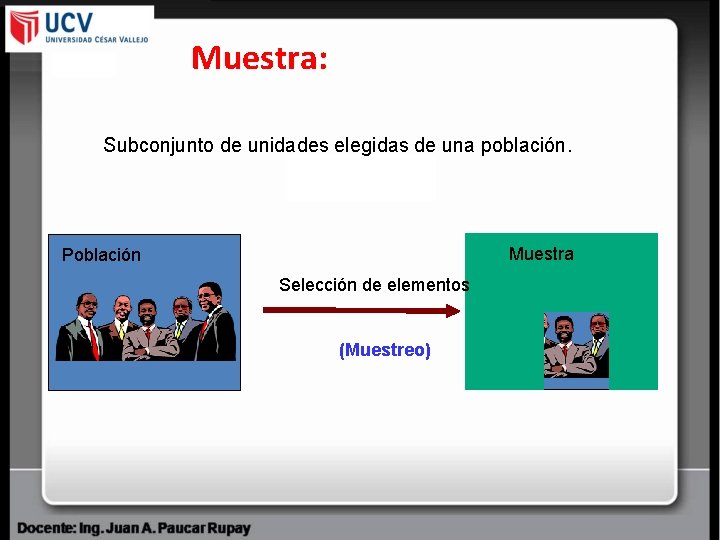
Task: Click 'Universidad César Vallejo' text under logo
Action: pos(96,39)
